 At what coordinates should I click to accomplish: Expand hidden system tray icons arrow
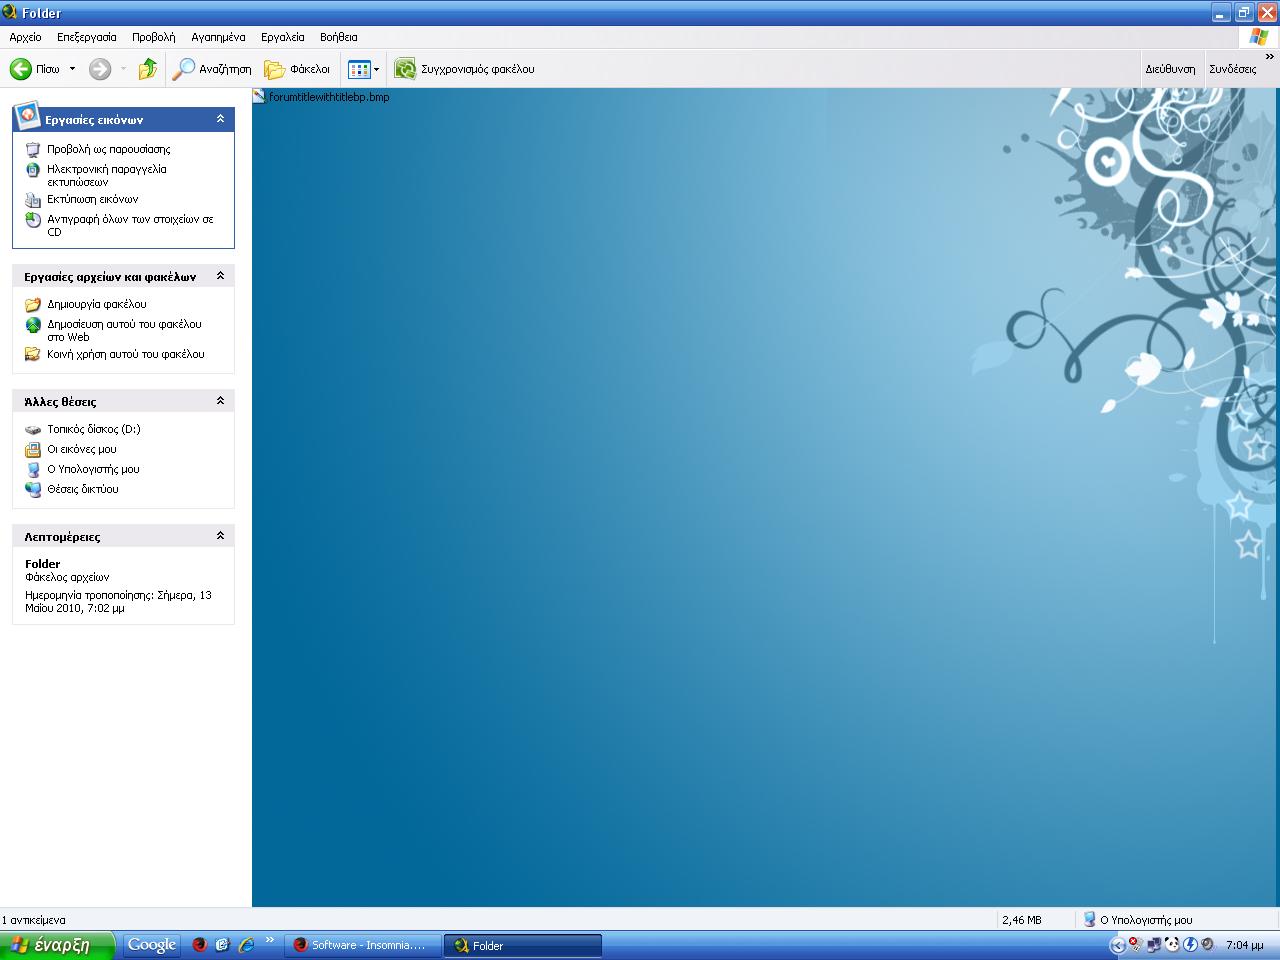click(1118, 945)
